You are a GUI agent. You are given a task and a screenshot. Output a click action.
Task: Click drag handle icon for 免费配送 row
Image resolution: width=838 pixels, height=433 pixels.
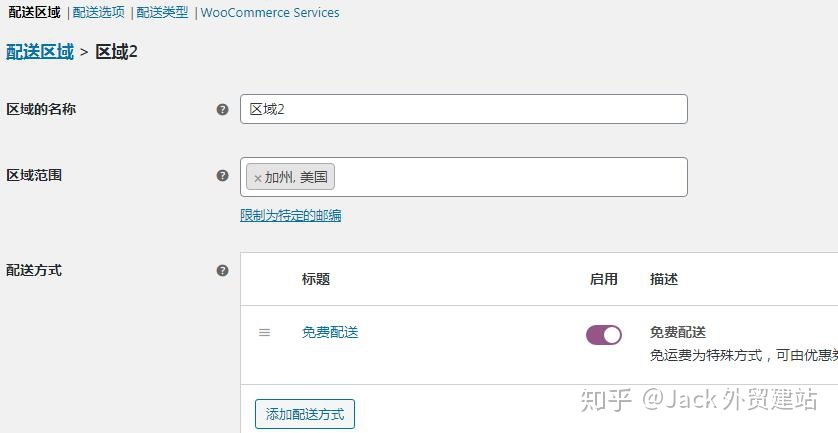click(x=265, y=333)
